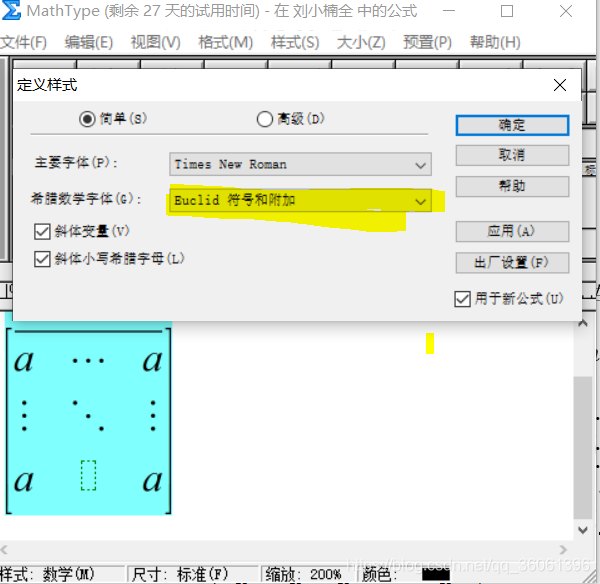Screen dimensions: 600x584
Task: Click the 出厂设置(F) button
Action: [x=512, y=263]
